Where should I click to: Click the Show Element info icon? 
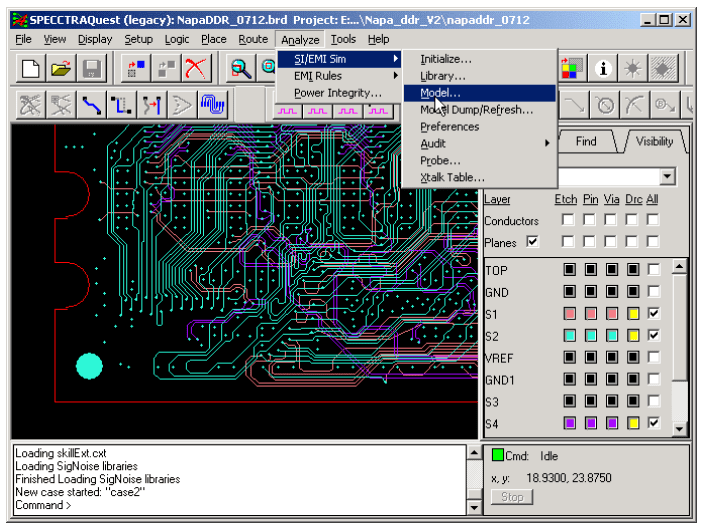click(x=603, y=68)
